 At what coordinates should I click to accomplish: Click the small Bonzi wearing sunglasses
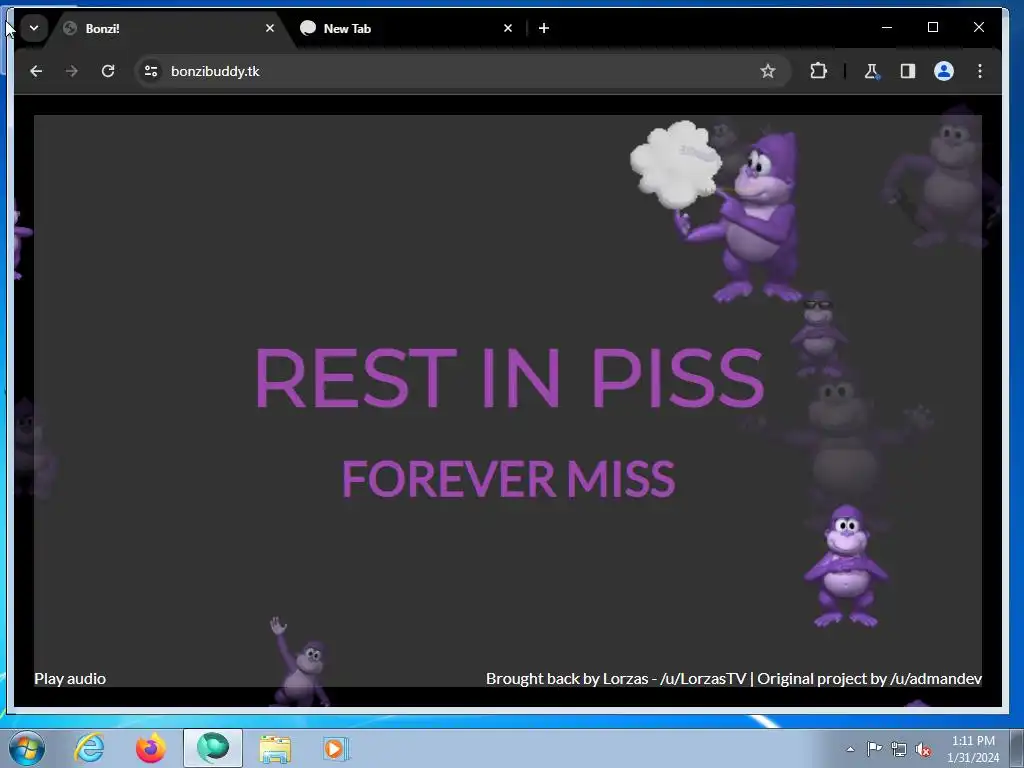click(818, 334)
